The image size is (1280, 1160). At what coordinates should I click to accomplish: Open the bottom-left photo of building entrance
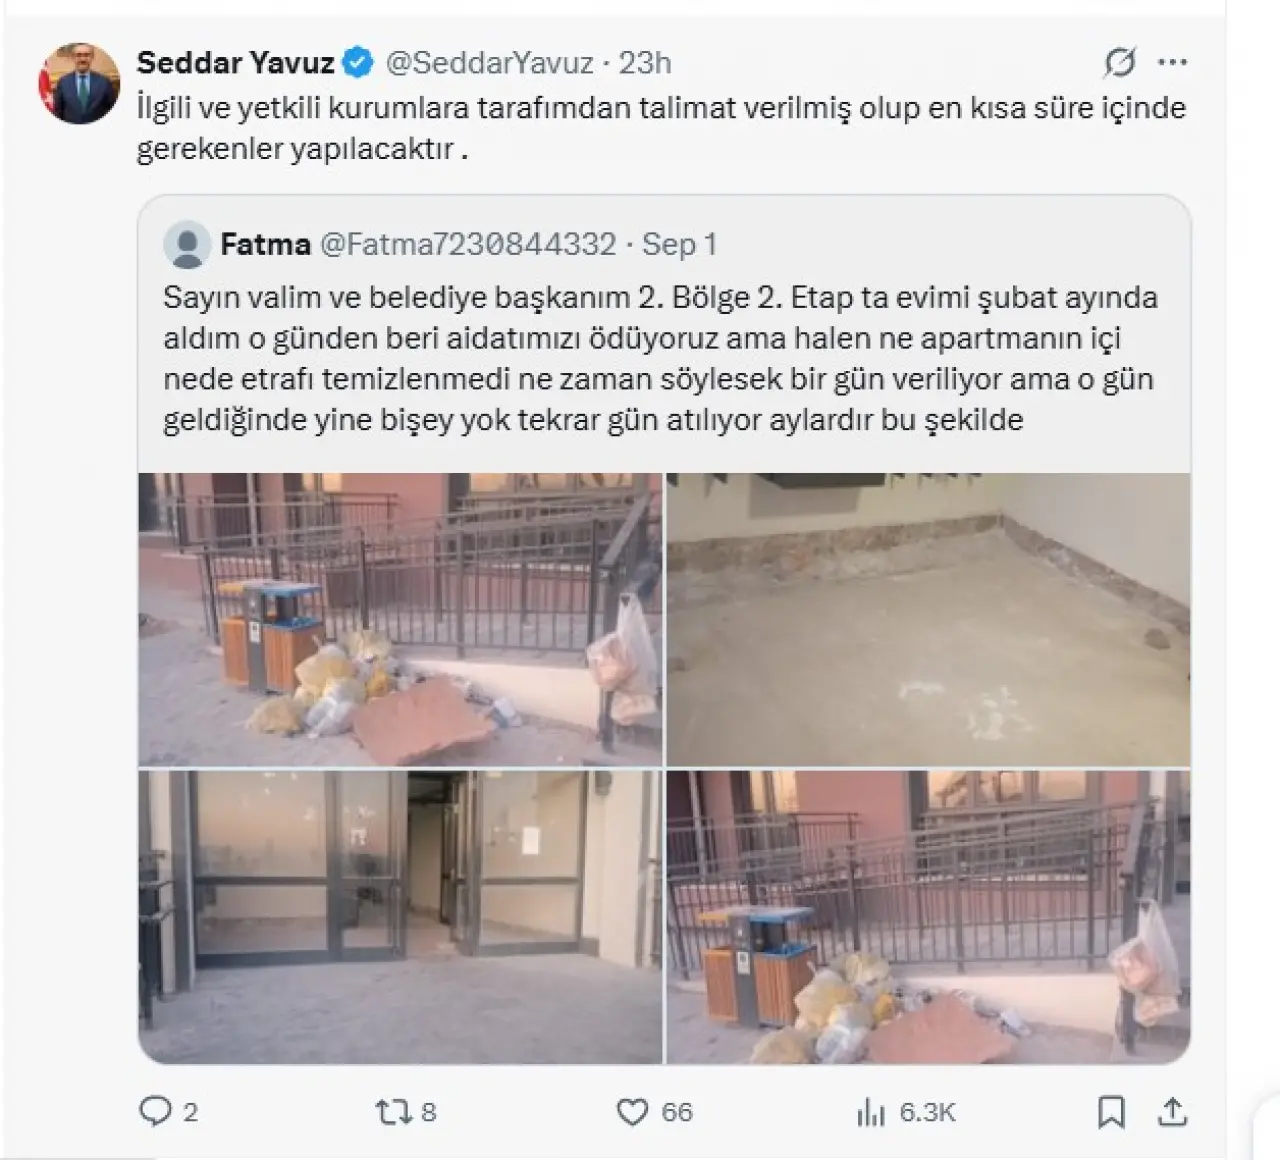pyautogui.click(x=400, y=917)
